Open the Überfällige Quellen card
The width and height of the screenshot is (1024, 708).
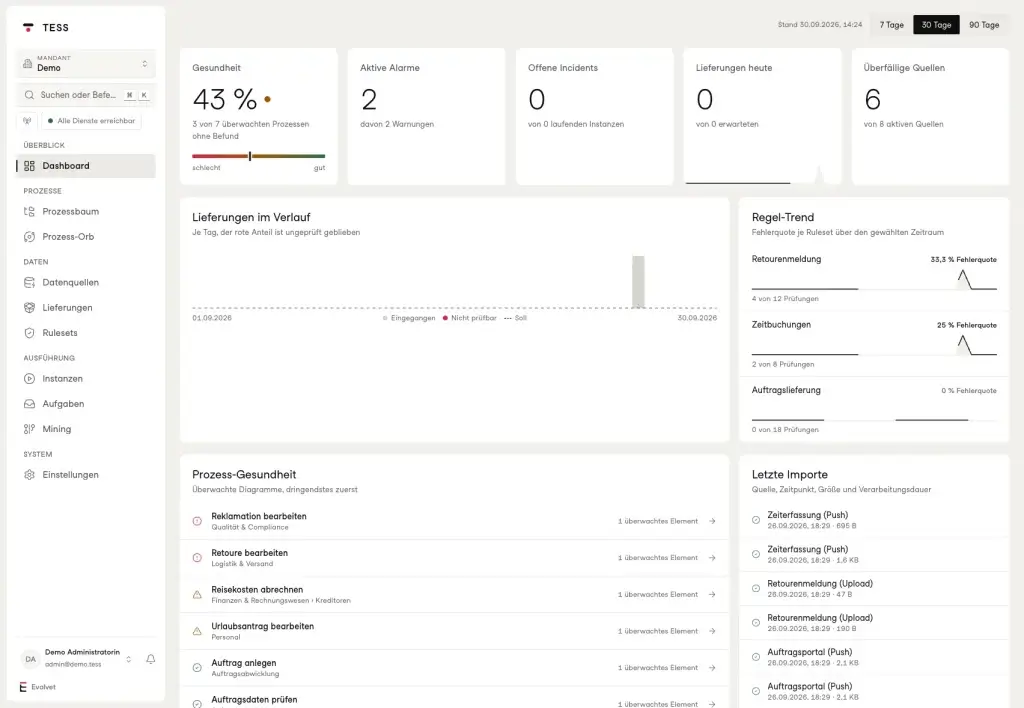[x=930, y=116]
